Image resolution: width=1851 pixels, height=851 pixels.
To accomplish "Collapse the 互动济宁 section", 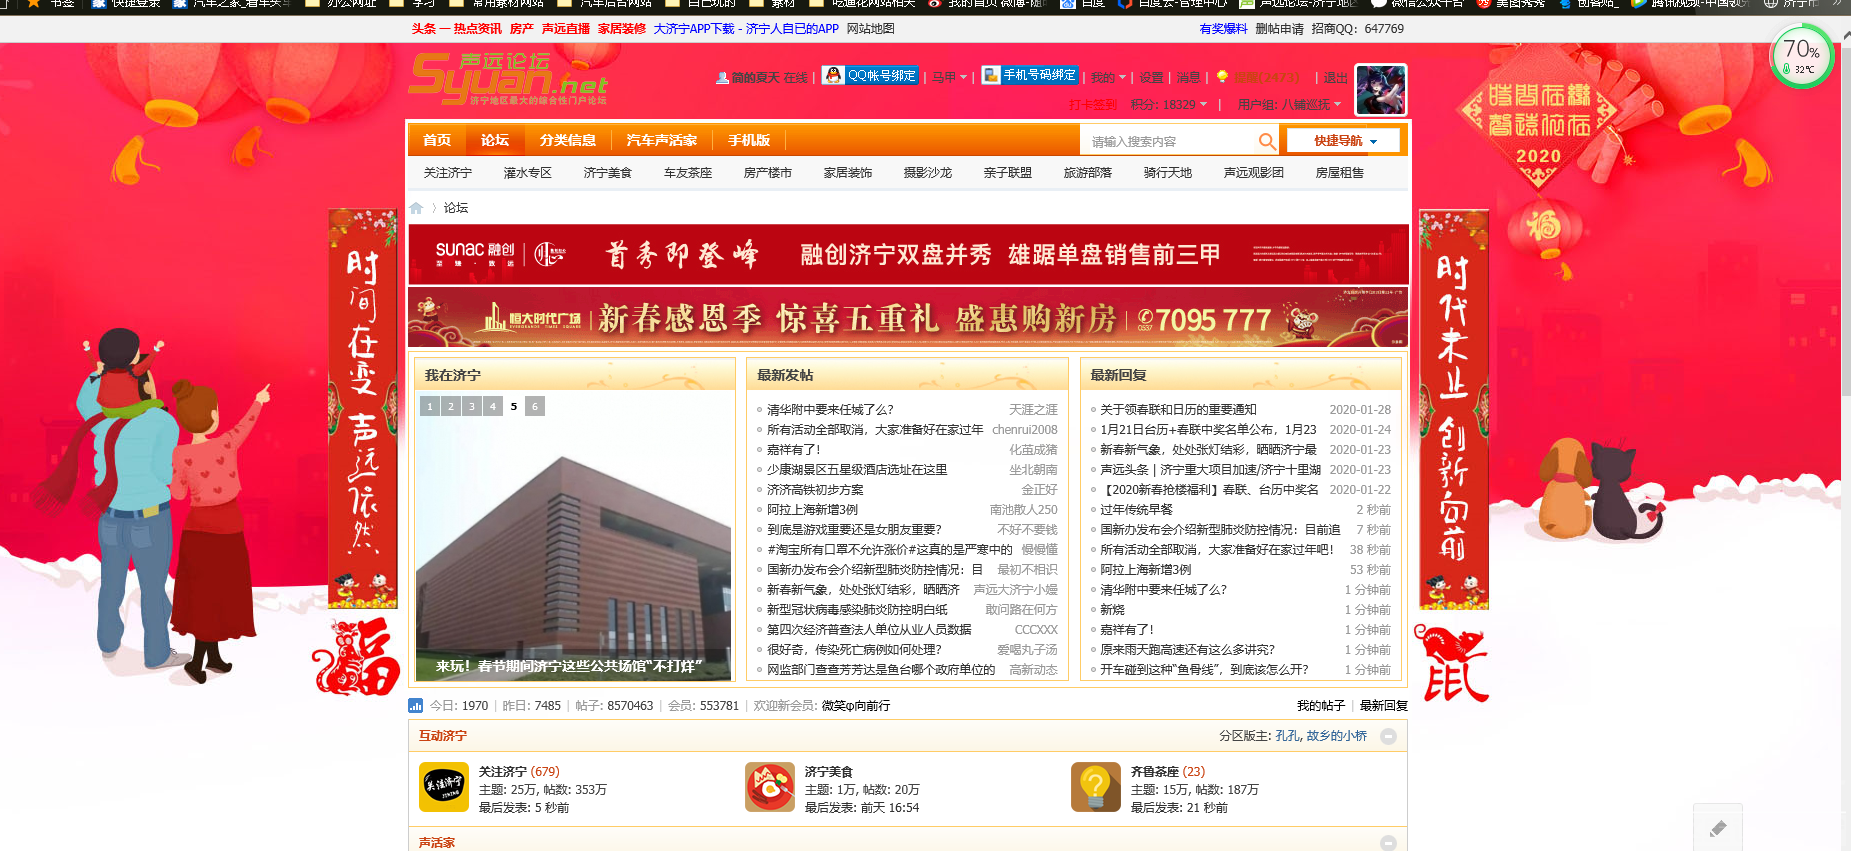I will 1388,736.
